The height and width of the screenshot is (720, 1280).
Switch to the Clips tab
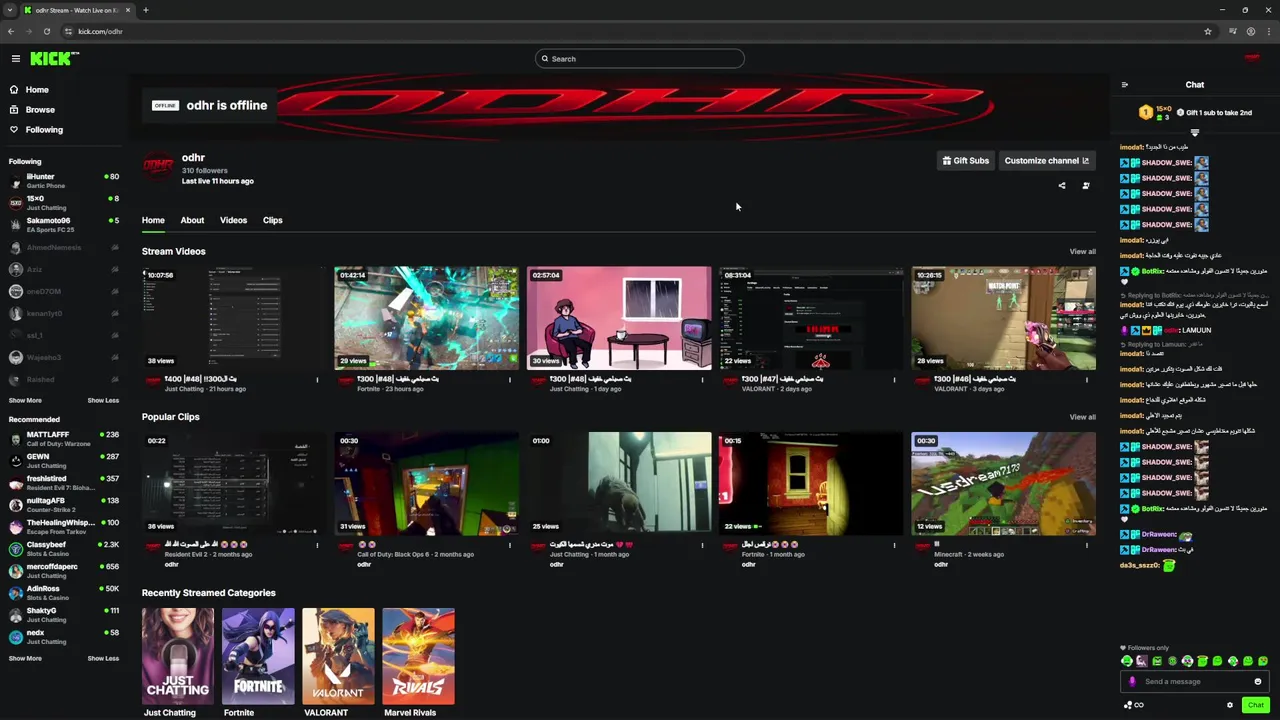pyautogui.click(x=272, y=220)
